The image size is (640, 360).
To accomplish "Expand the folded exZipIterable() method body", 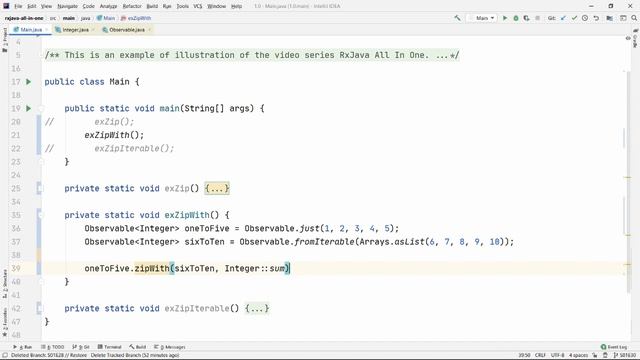I will (257, 309).
